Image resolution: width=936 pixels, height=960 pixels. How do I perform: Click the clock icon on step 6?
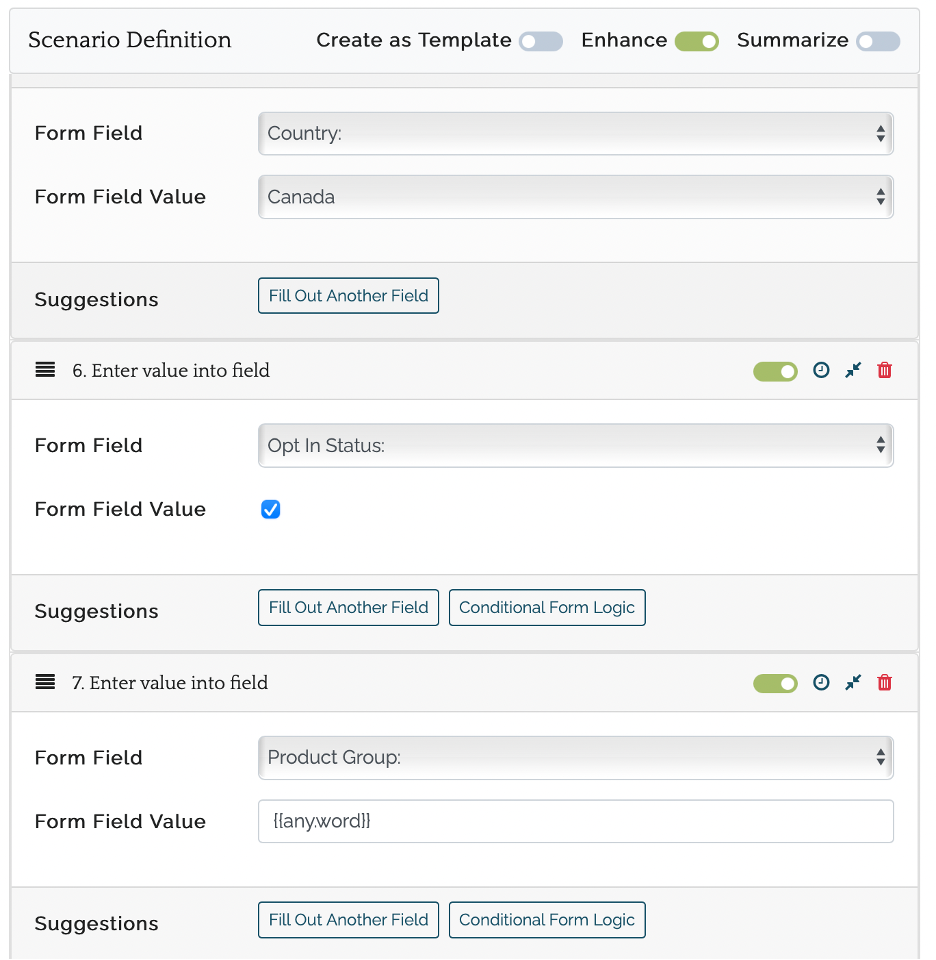point(821,371)
